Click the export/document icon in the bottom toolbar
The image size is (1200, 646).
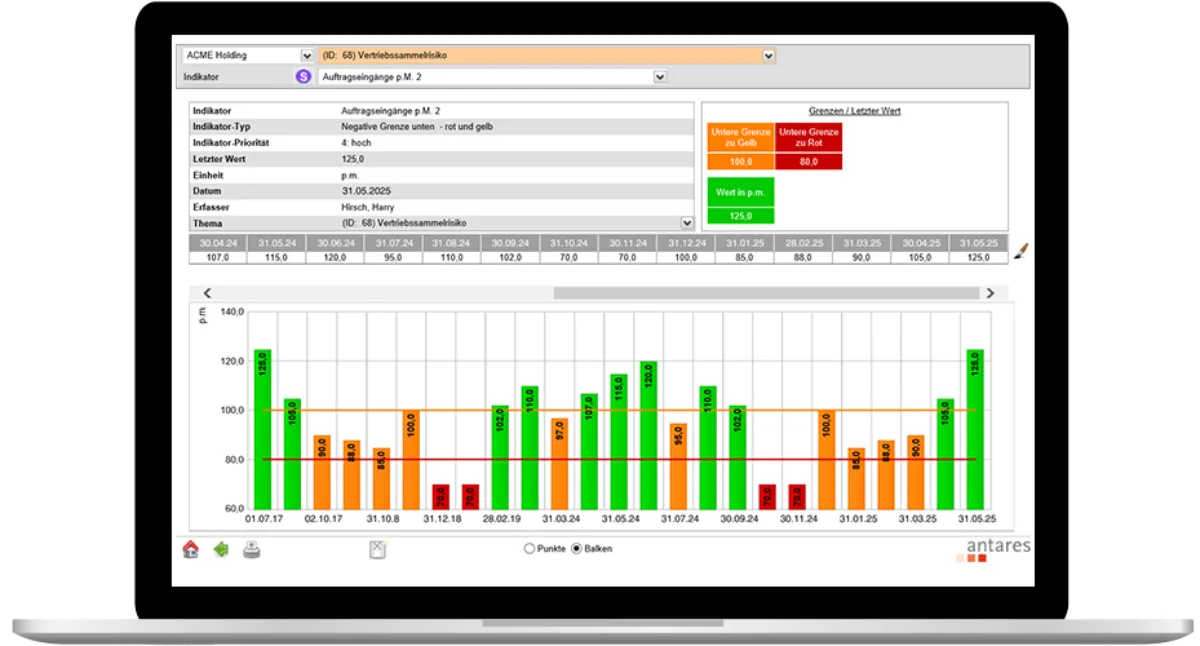(376, 547)
